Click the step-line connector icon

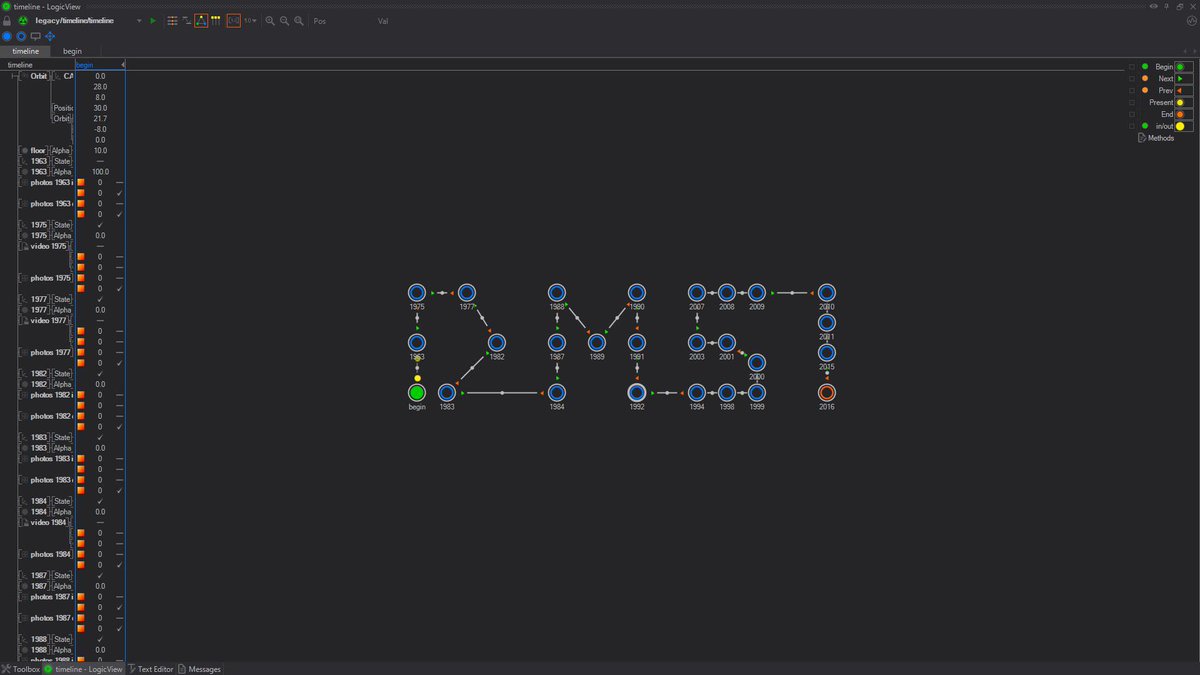[x=186, y=20]
